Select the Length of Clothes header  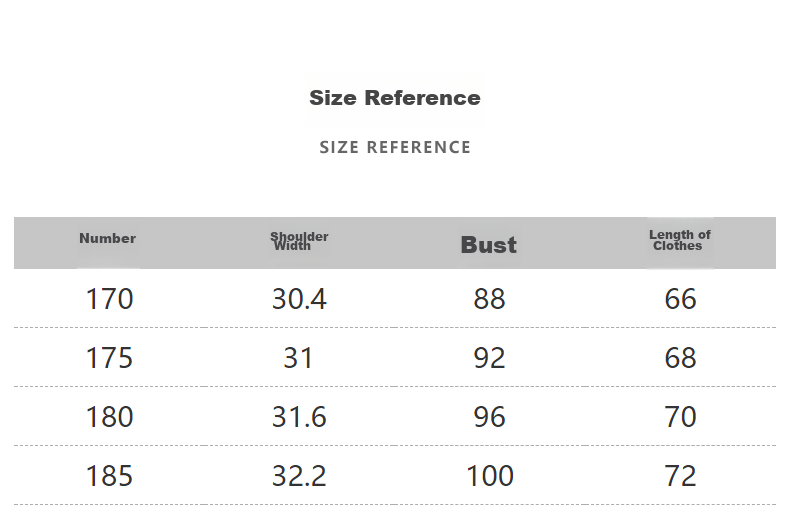tap(680, 240)
